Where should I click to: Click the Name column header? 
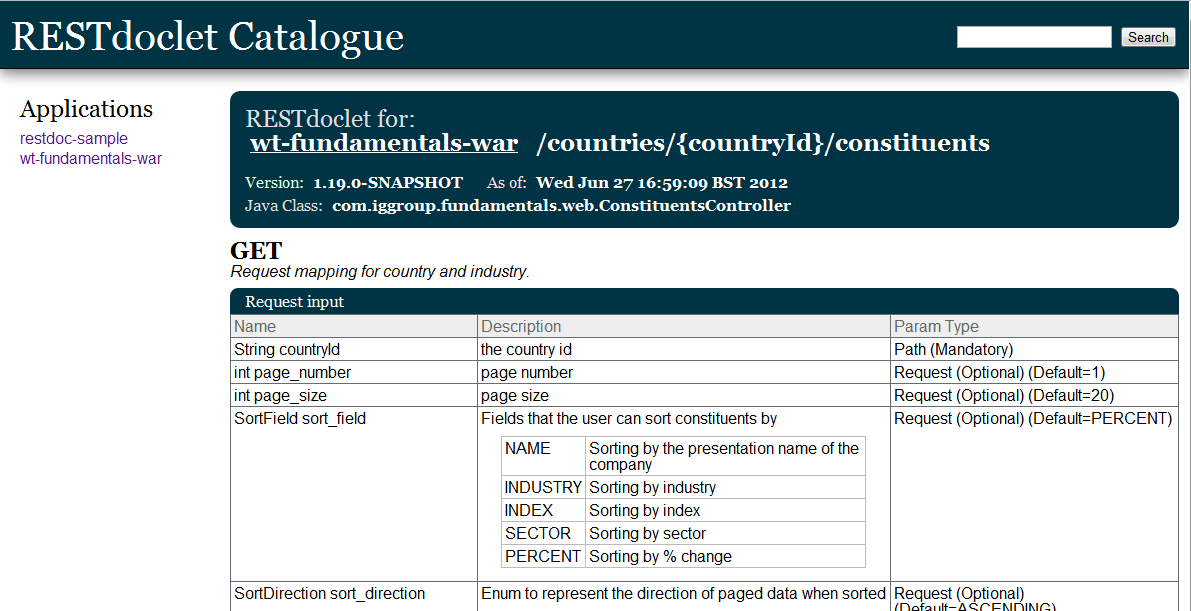[255, 327]
